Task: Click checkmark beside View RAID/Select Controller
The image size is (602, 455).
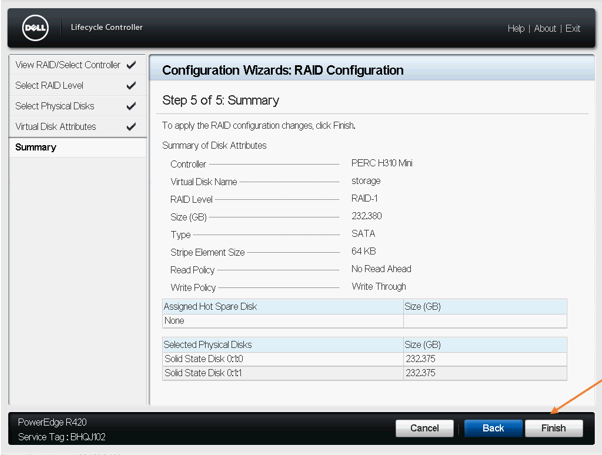Action: pyautogui.click(x=131, y=65)
